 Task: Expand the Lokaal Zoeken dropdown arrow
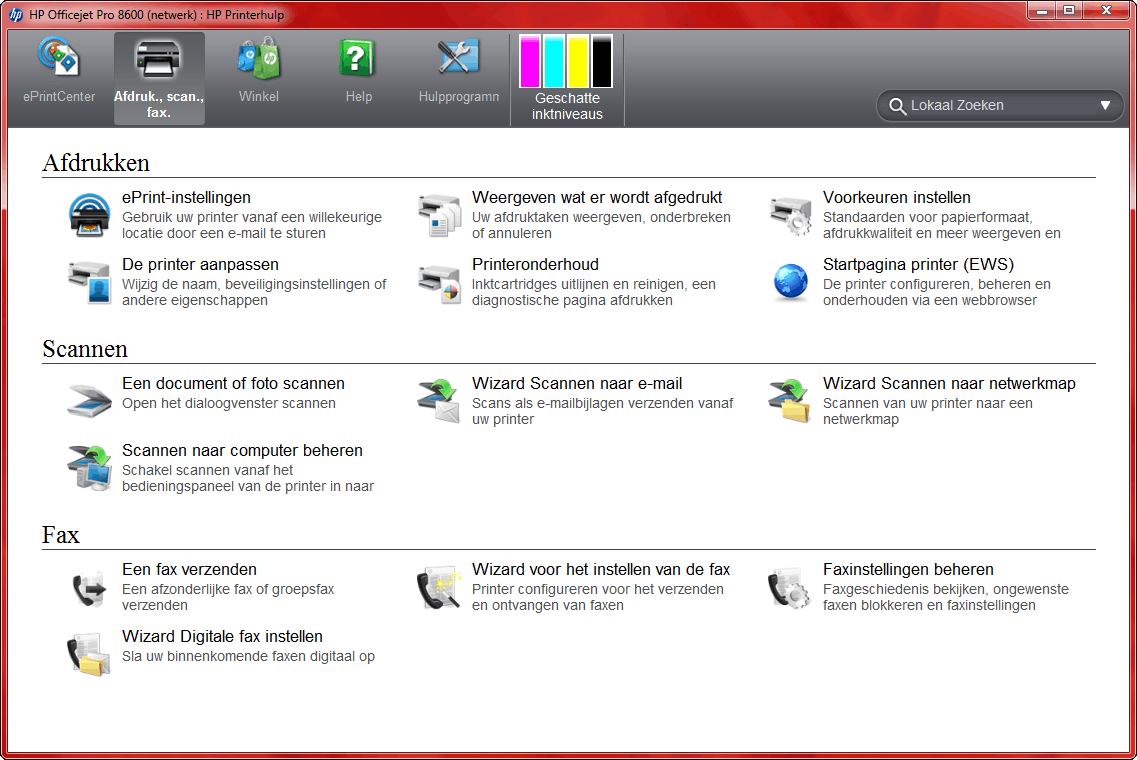[x=1105, y=105]
